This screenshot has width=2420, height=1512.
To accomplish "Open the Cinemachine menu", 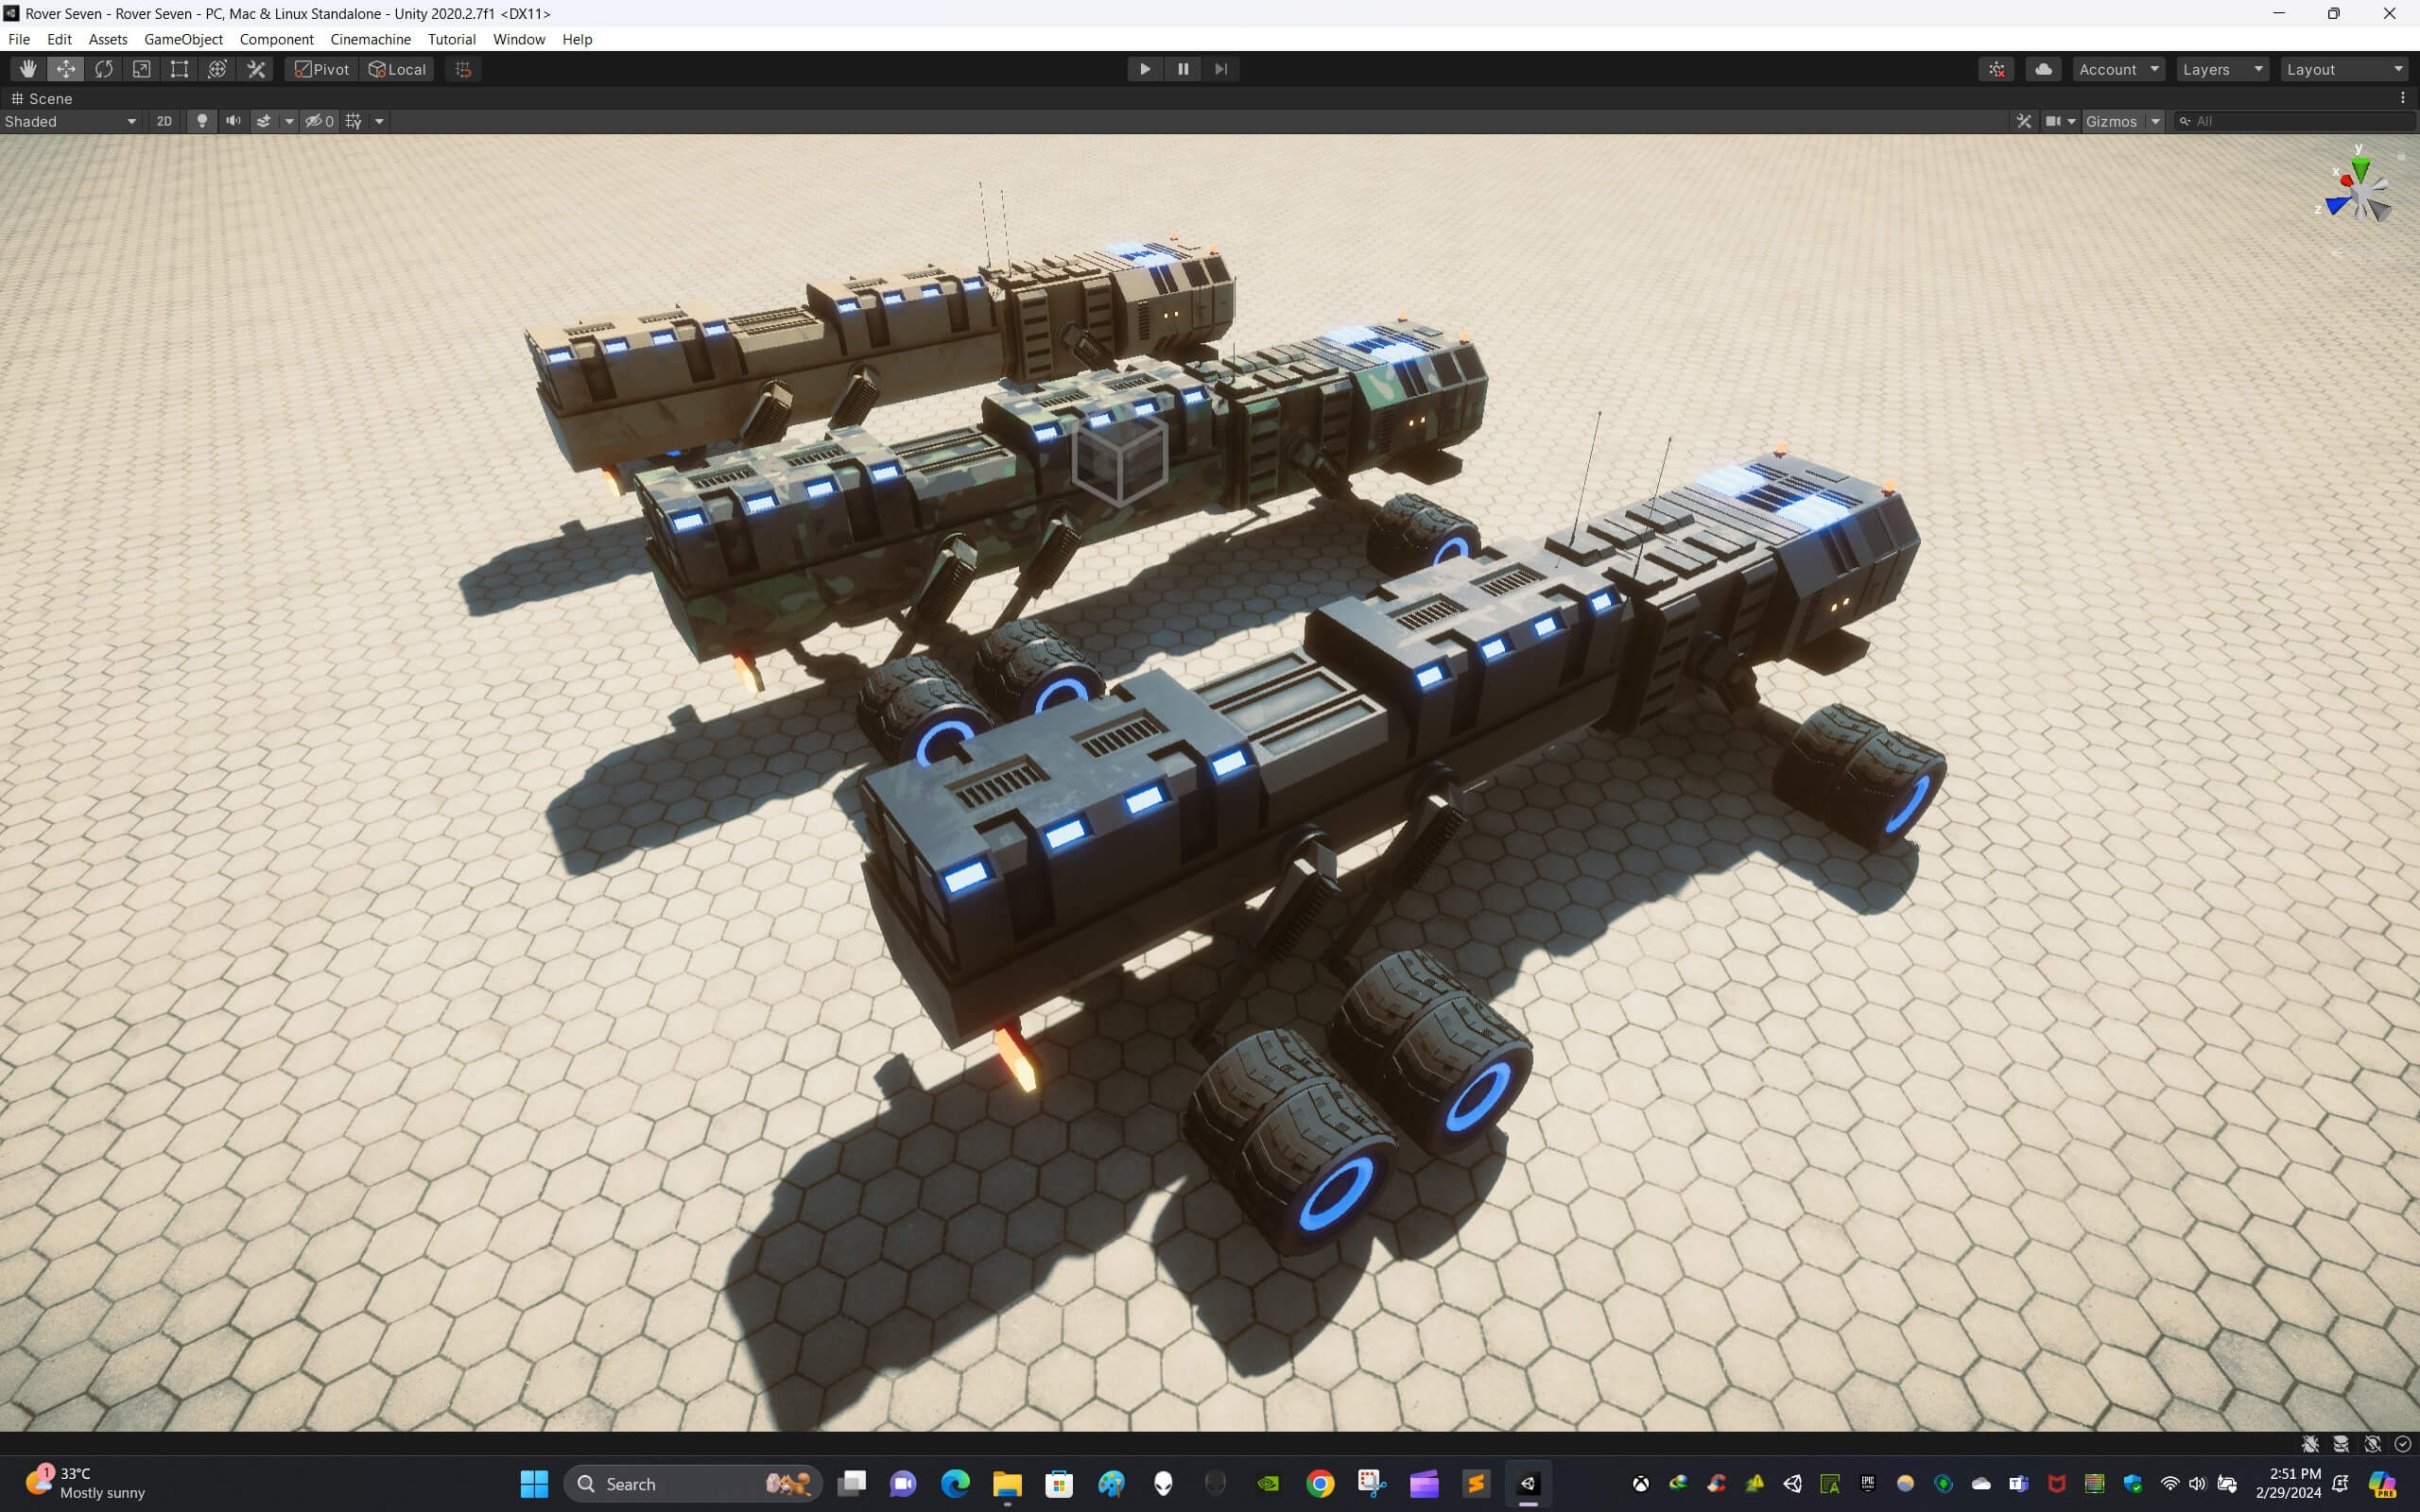I will click(x=370, y=39).
